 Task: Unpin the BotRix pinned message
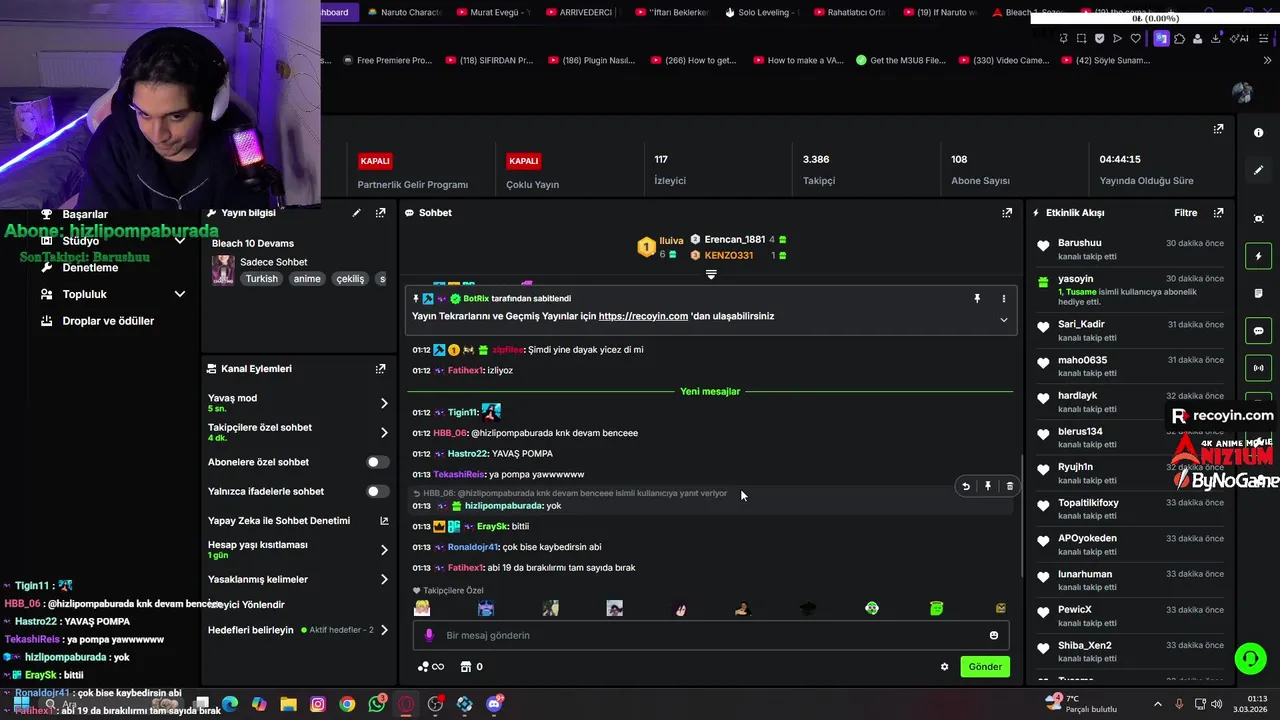(977, 298)
